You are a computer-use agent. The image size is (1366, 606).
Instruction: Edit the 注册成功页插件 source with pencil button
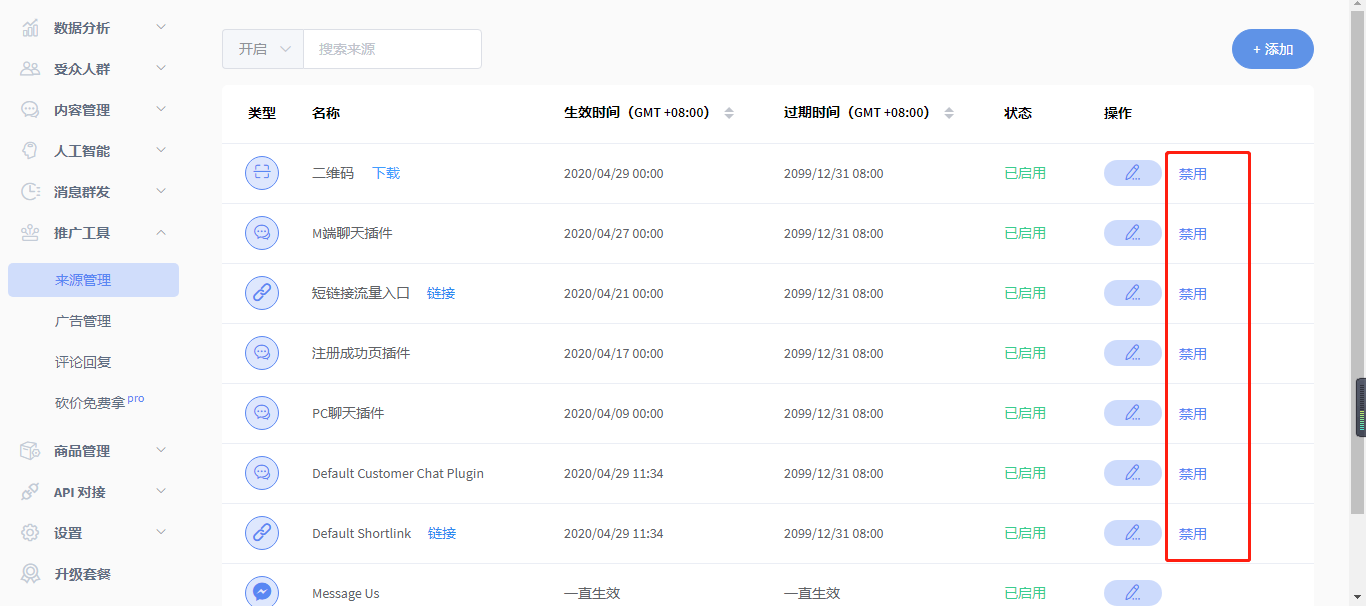tap(1133, 353)
